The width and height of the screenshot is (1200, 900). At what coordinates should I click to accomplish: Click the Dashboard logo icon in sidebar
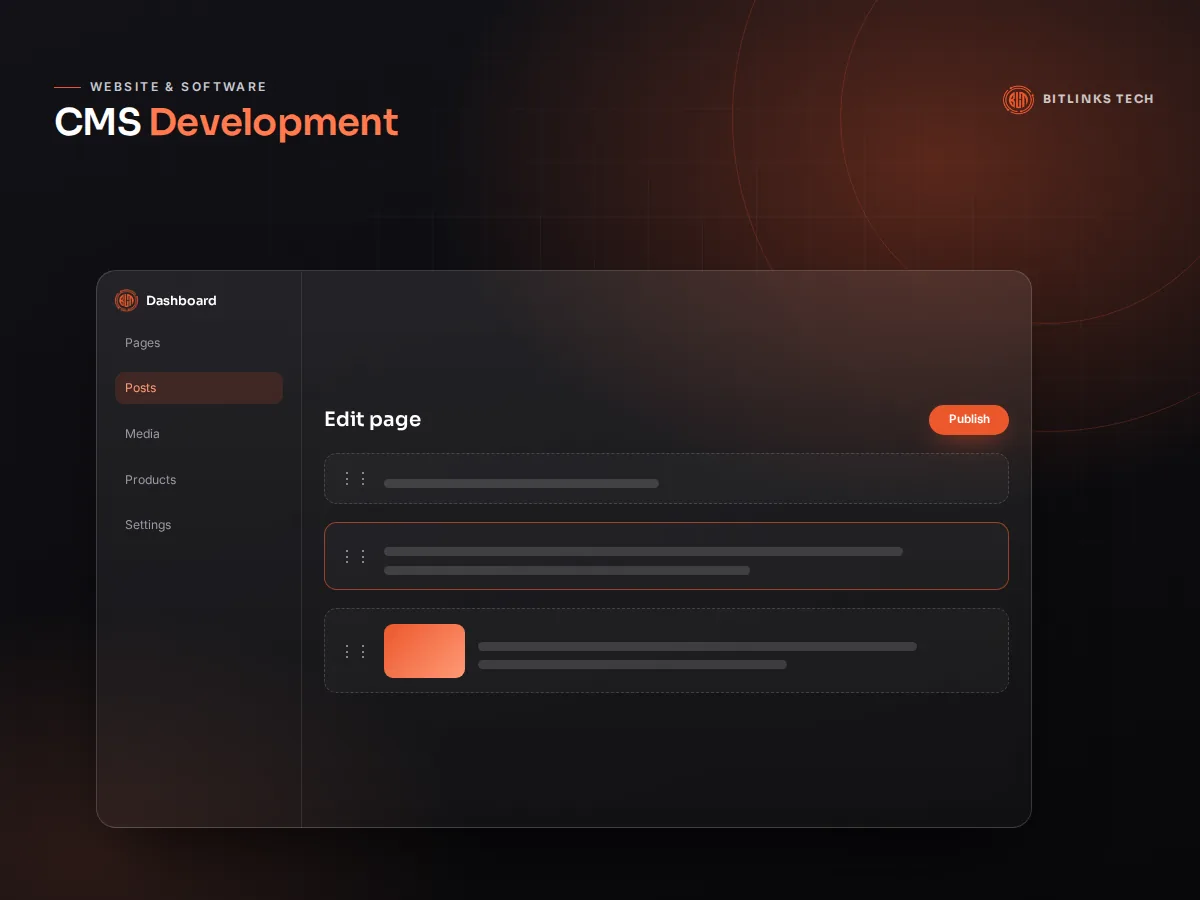126,300
